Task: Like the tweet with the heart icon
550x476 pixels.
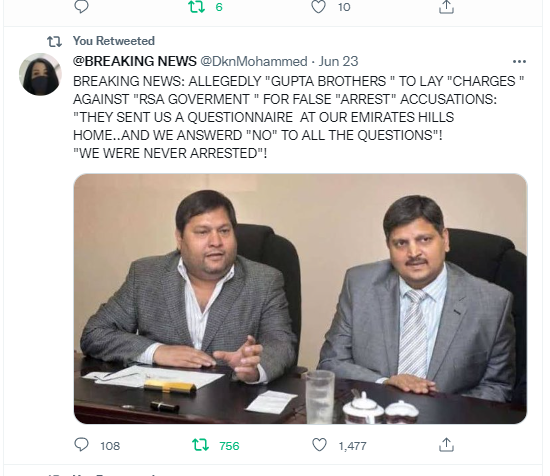Action: (x=319, y=445)
